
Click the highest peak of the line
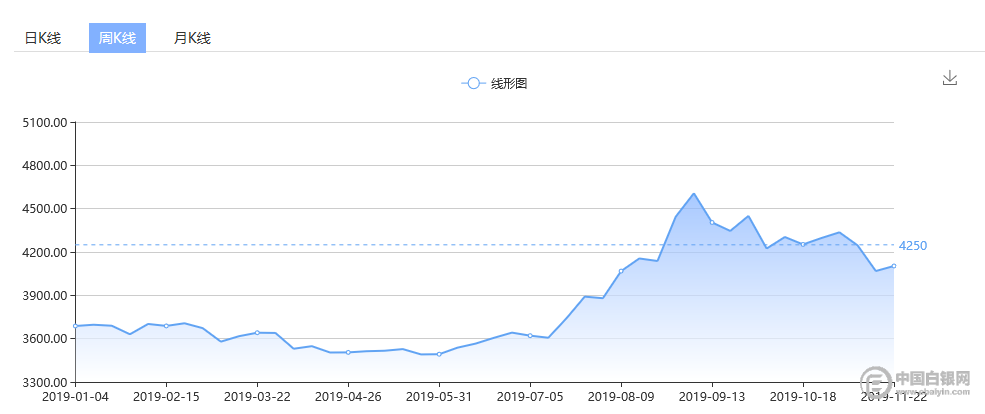(x=694, y=194)
